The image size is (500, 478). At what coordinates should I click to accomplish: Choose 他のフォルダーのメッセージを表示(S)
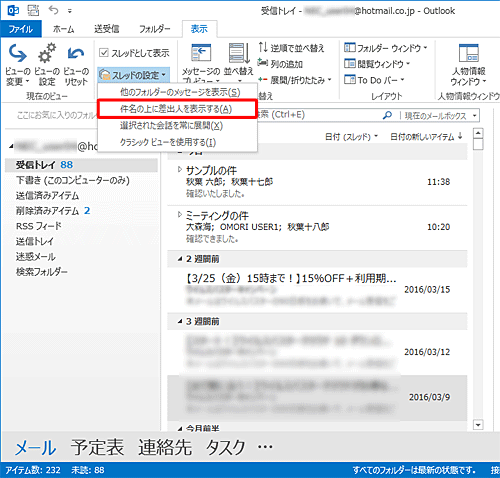177,92
